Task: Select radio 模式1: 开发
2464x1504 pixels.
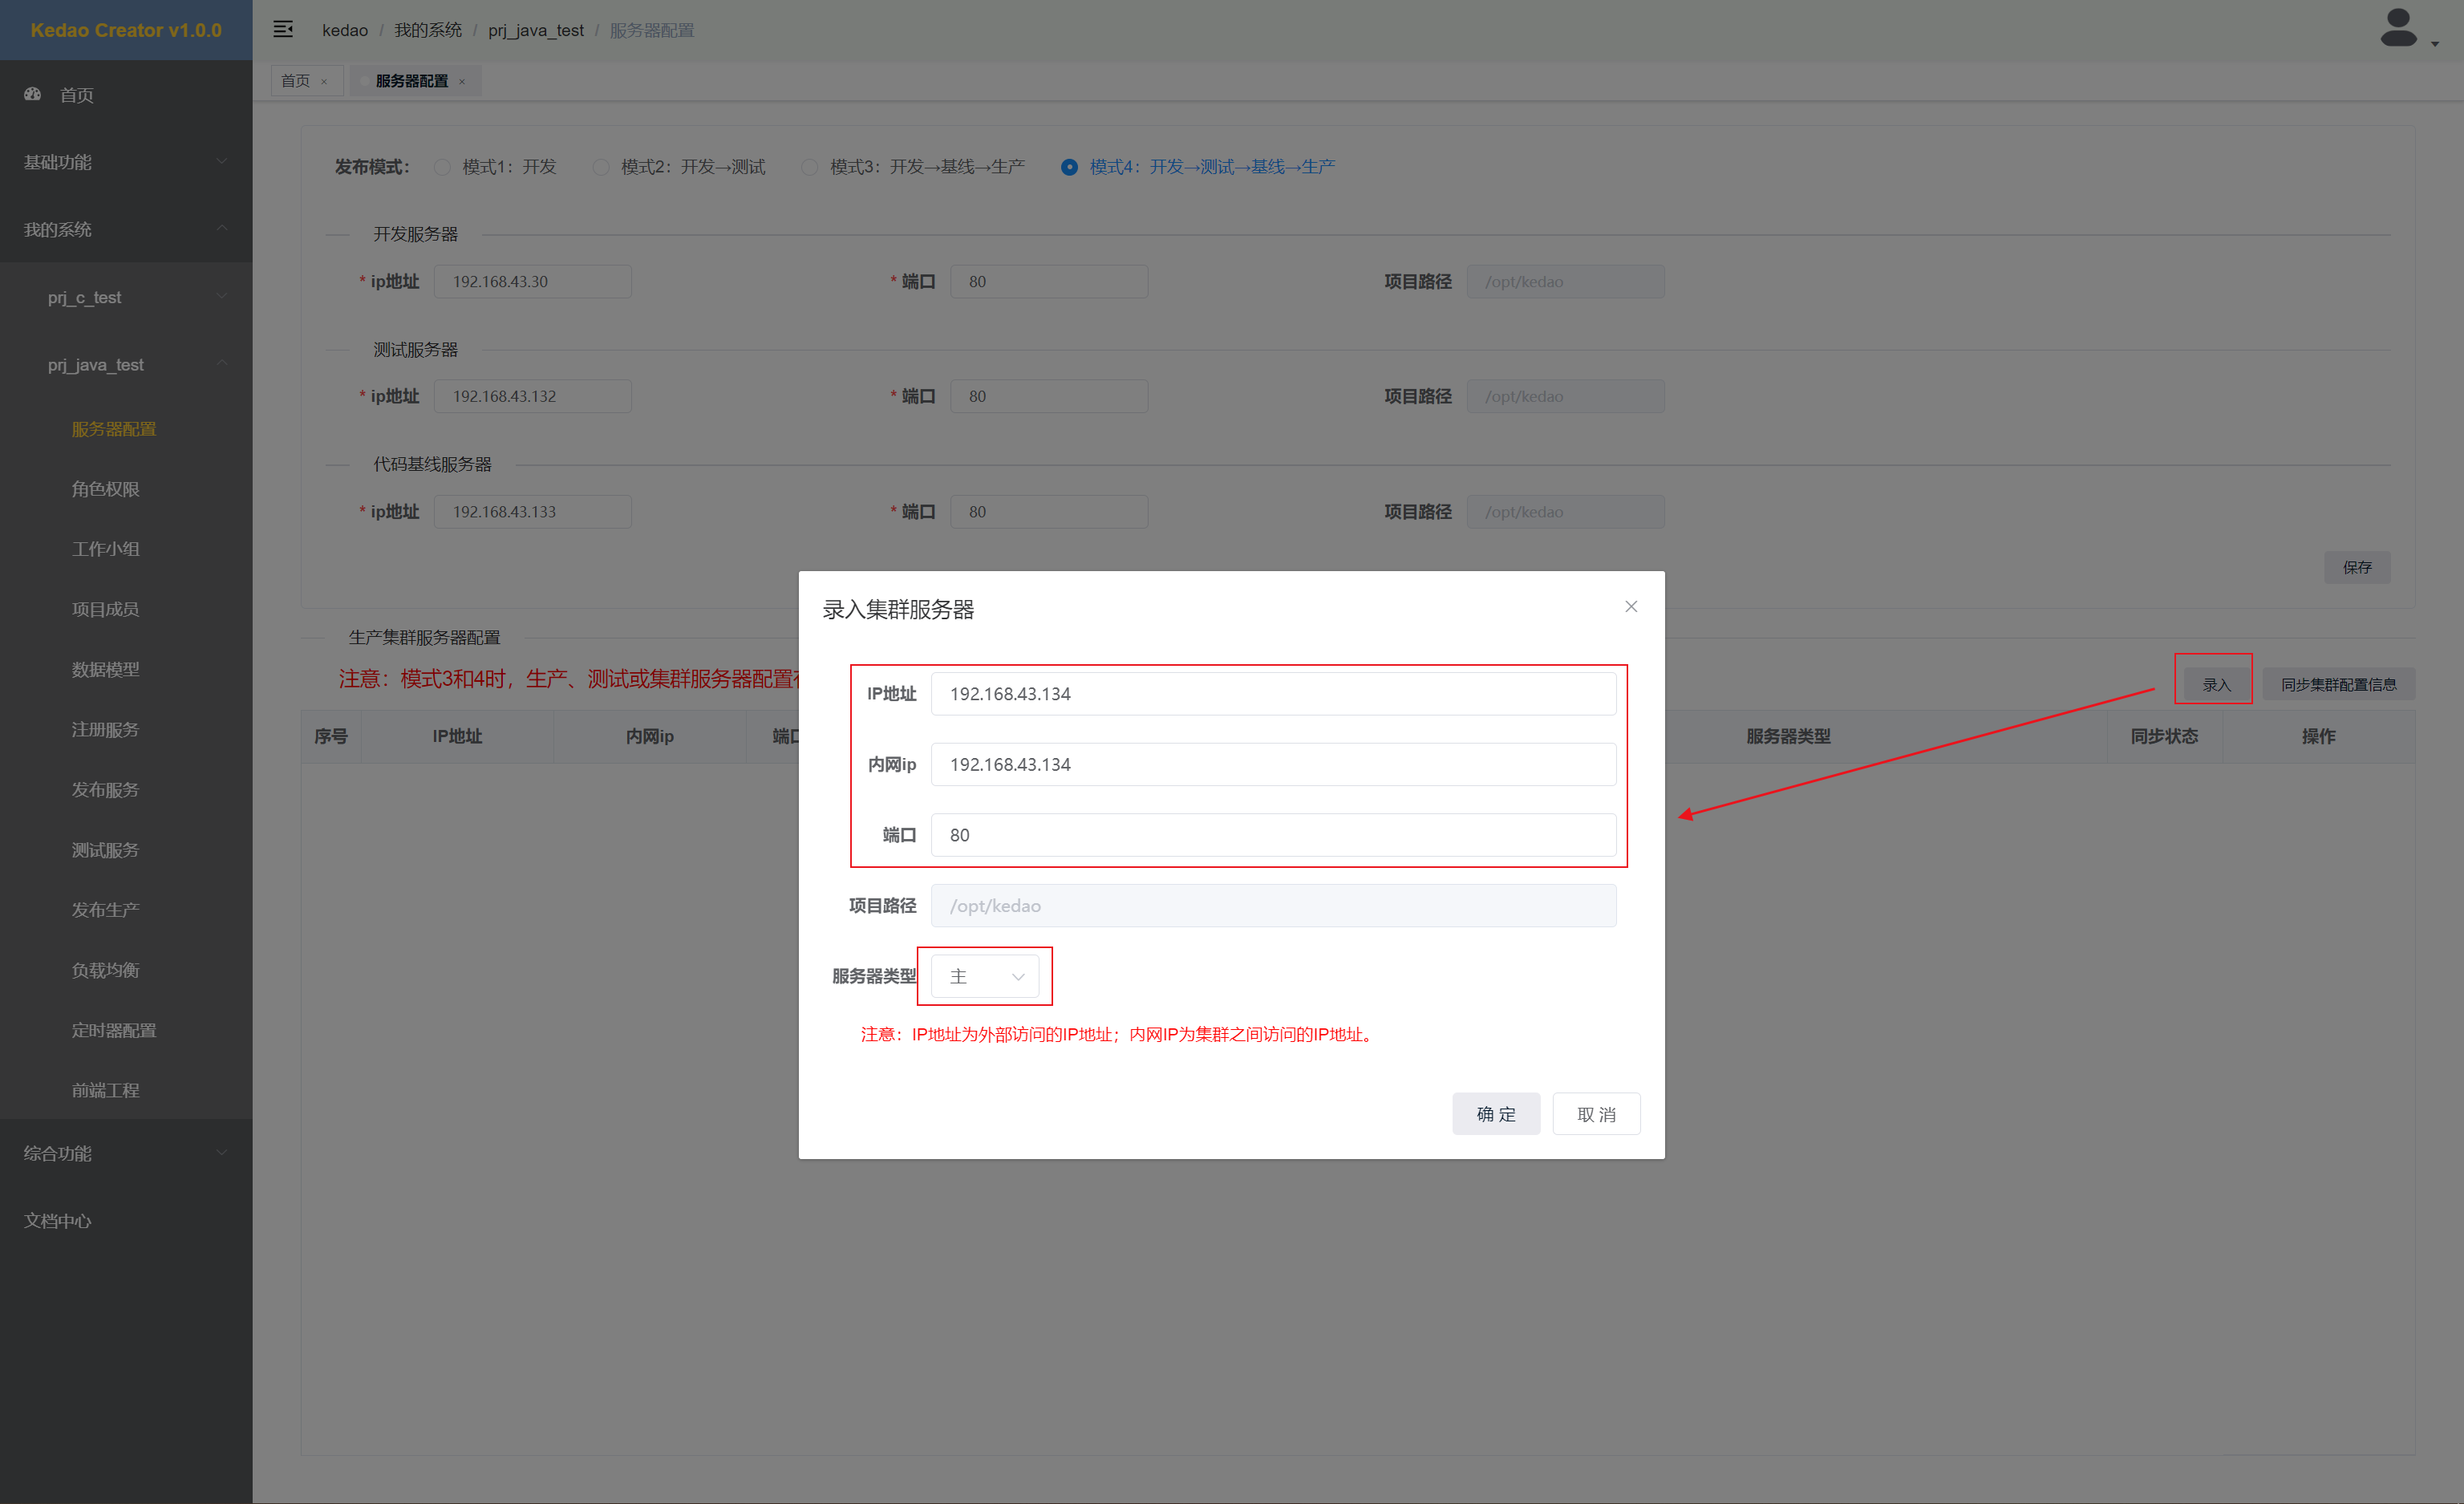Action: pyautogui.click(x=442, y=167)
